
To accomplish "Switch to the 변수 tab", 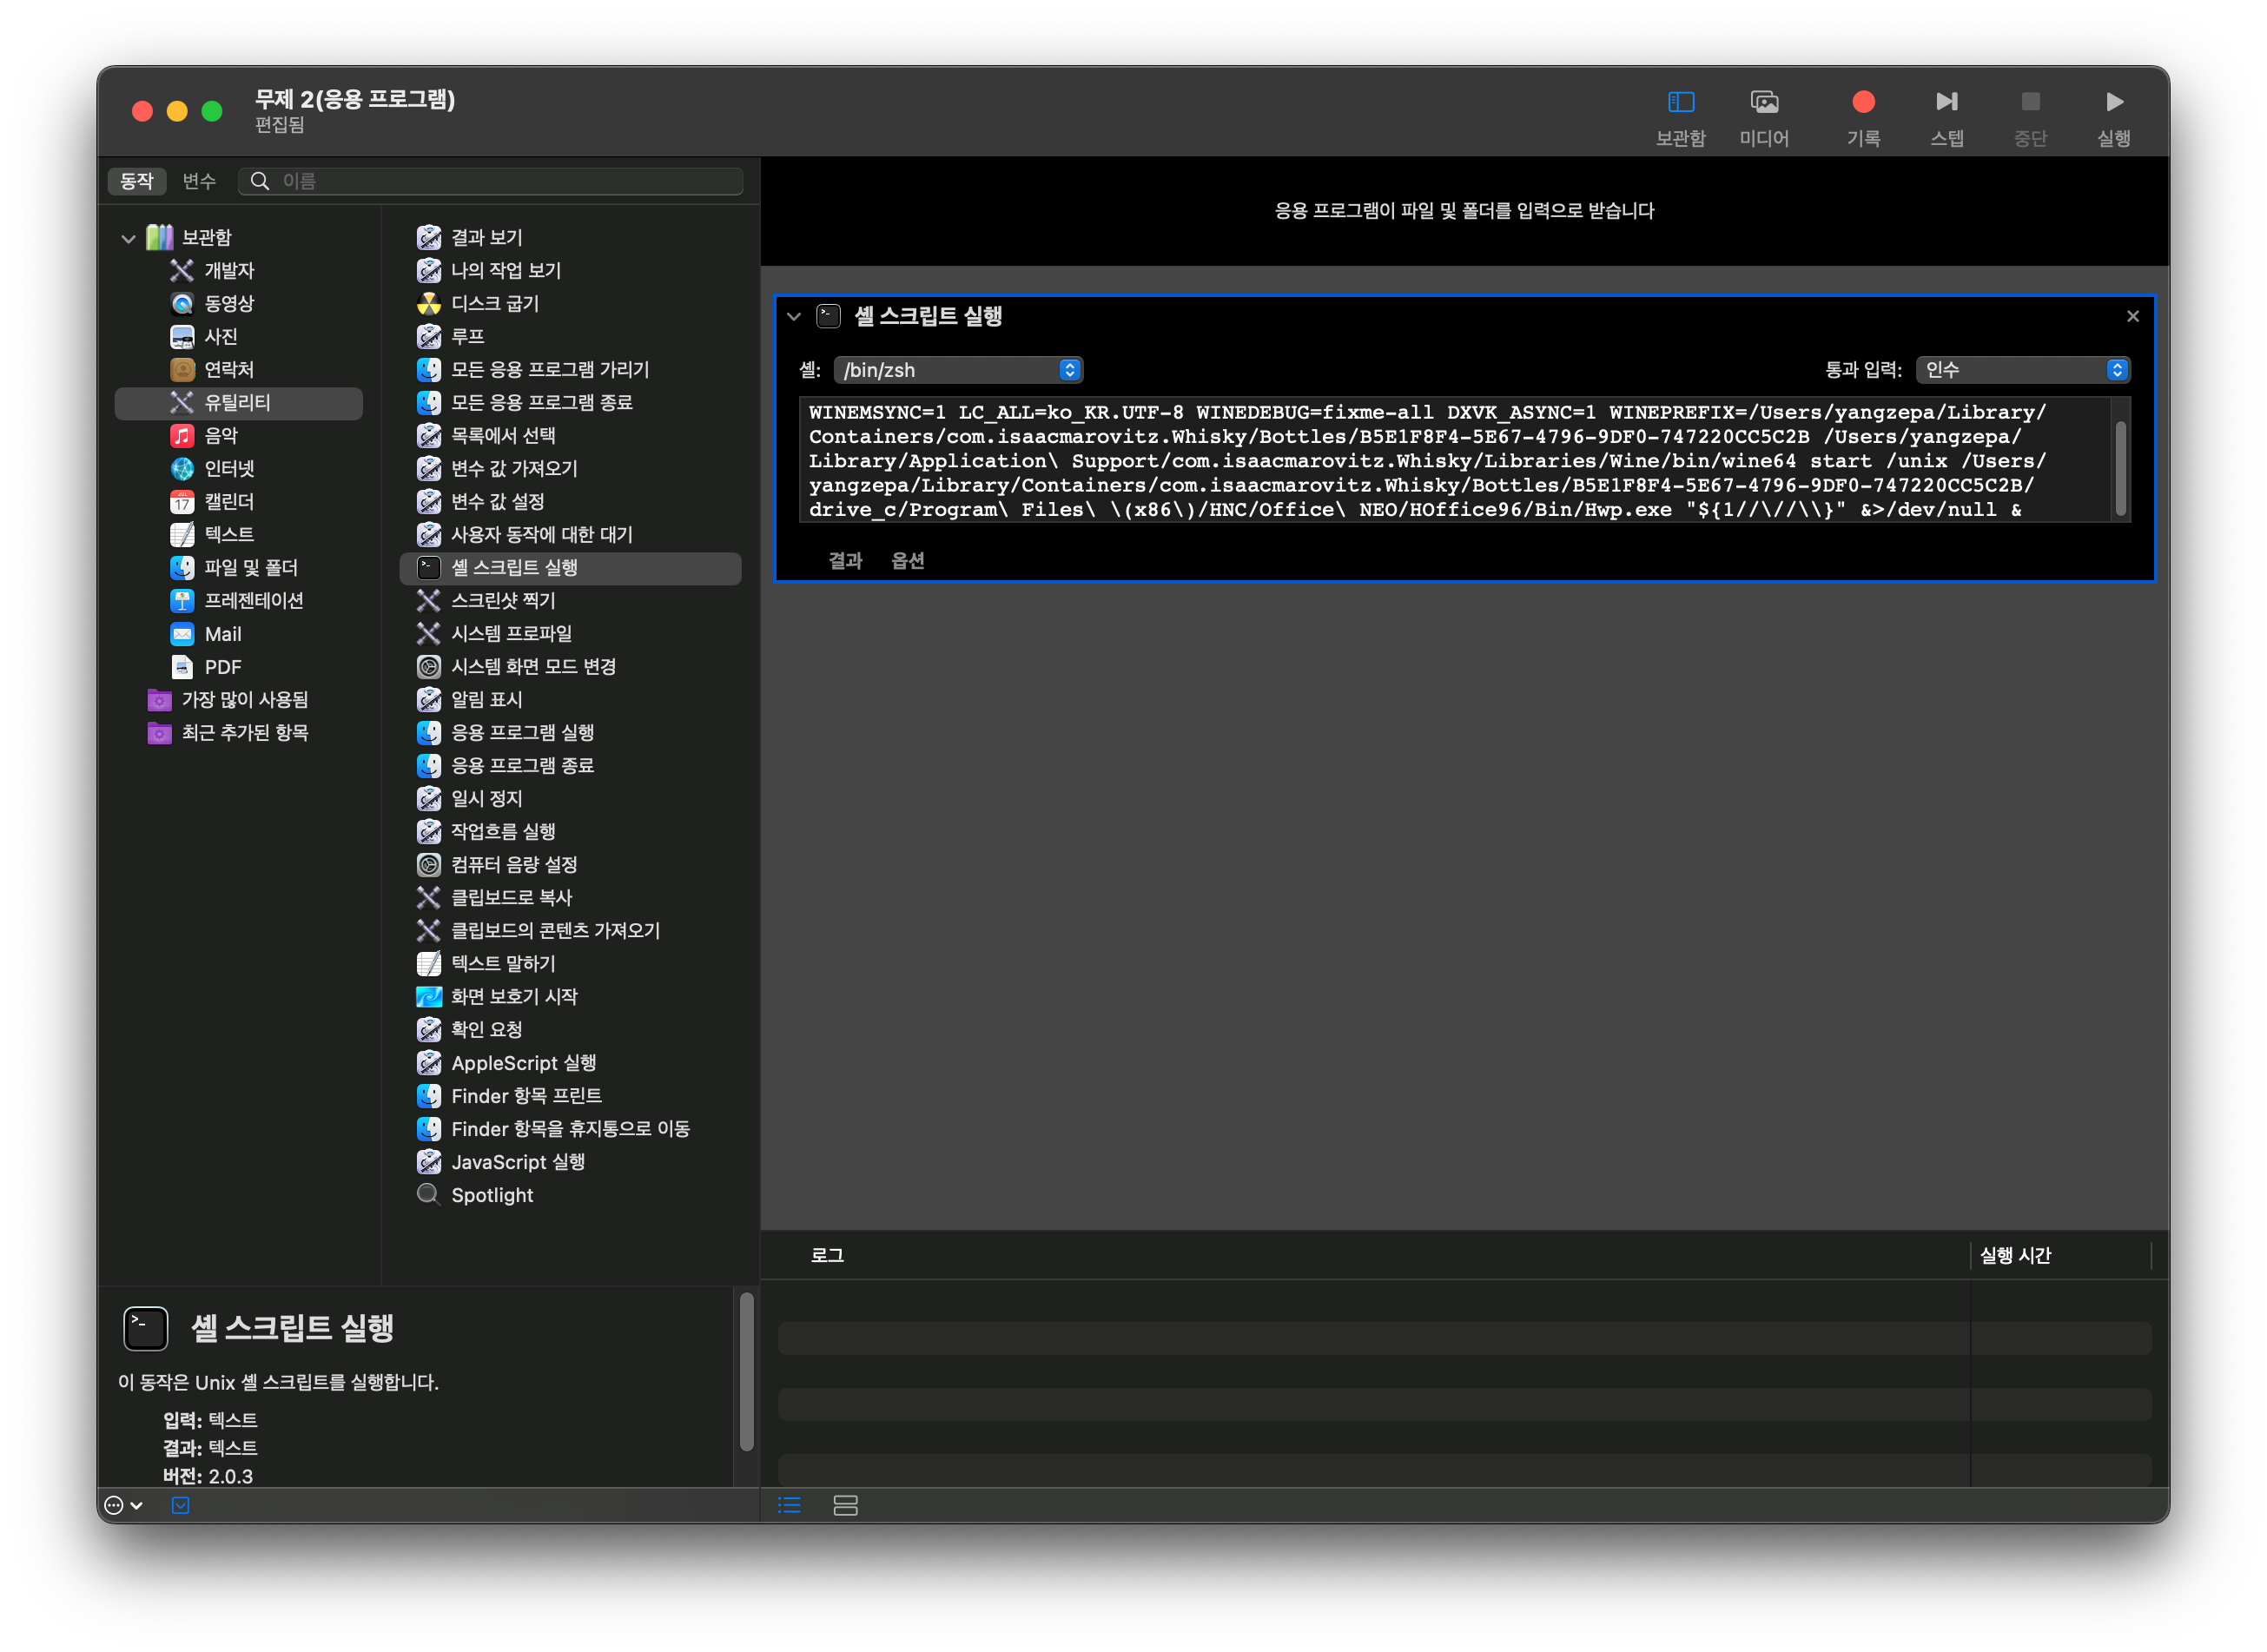I will pos(199,181).
